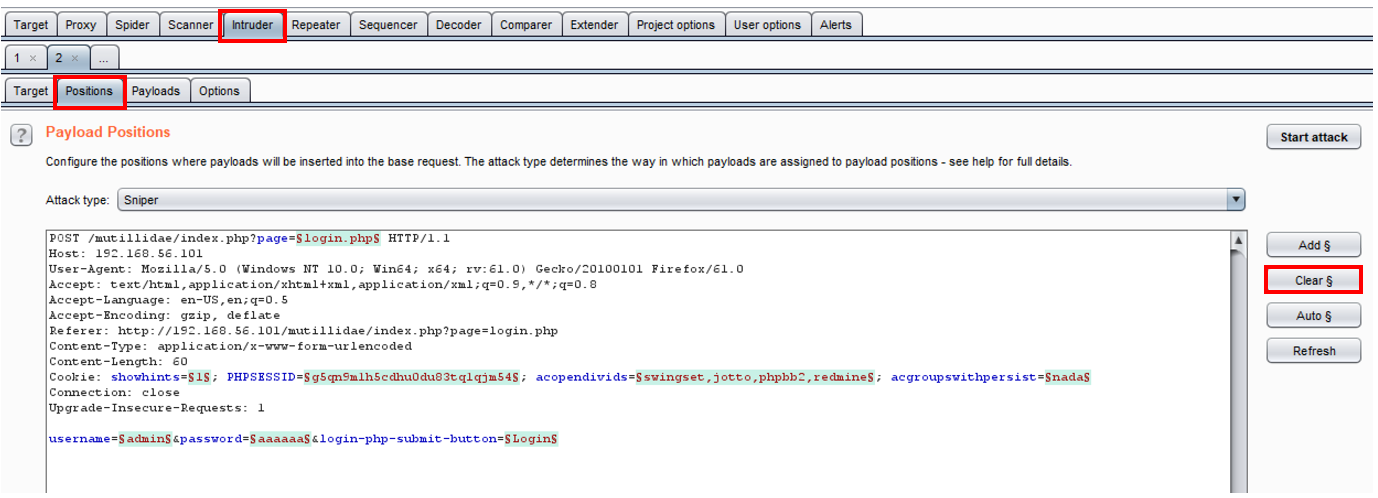Click the Attack type dropdown arrow

coord(1237,200)
